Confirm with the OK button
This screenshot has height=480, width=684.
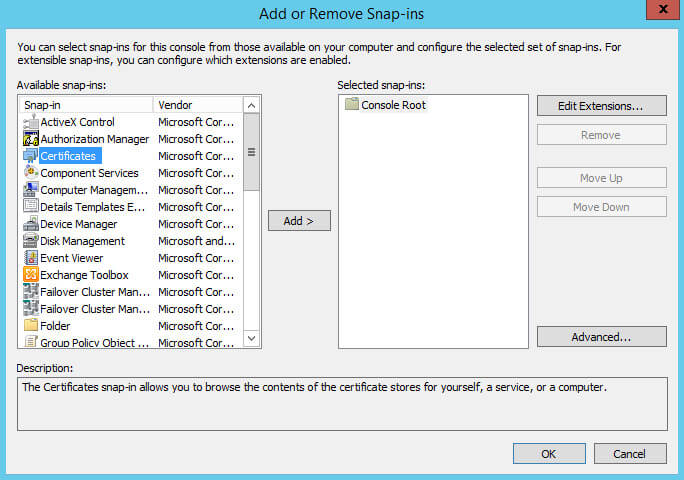[x=549, y=454]
